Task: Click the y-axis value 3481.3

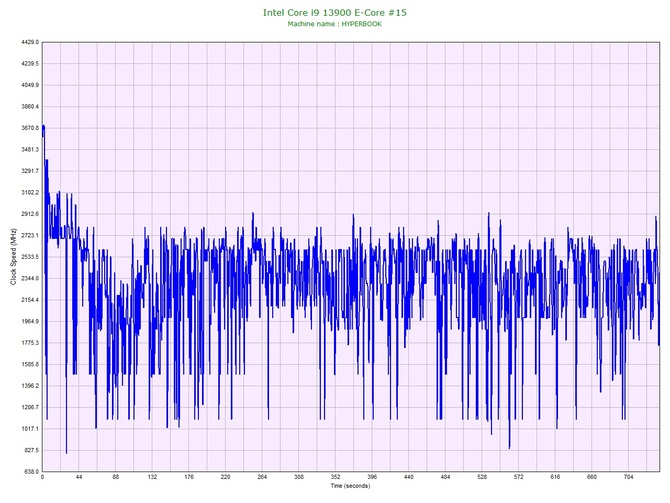Action: click(x=30, y=150)
